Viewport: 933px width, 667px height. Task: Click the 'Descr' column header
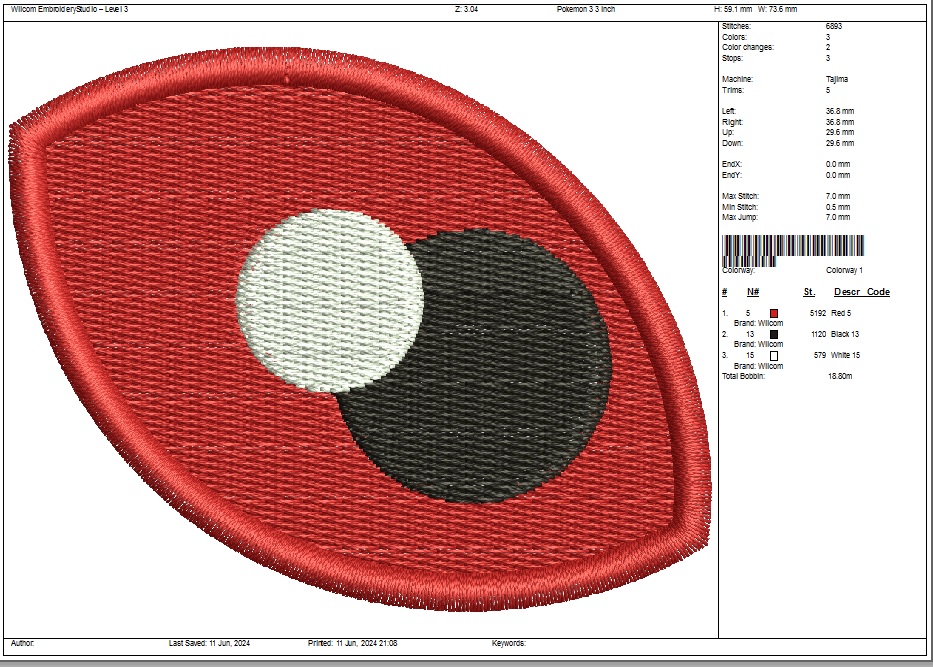tap(847, 292)
